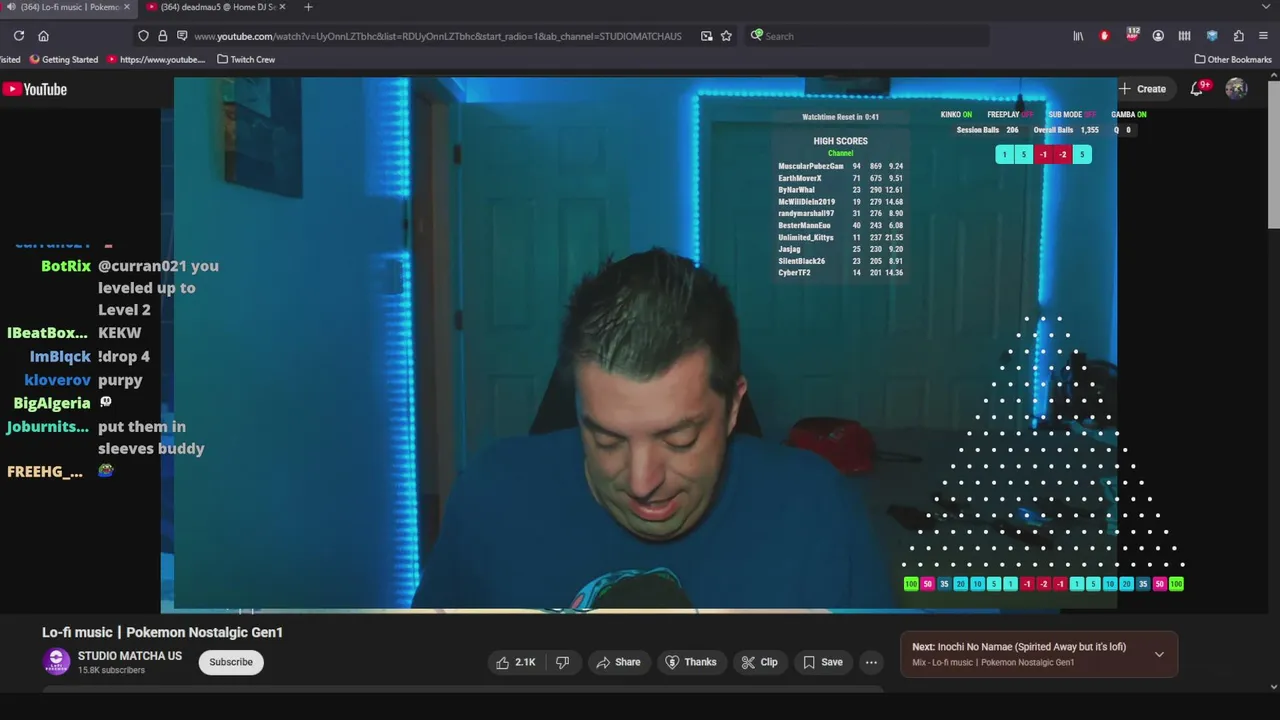
Task: Click the URL address bar
Action: tap(437, 36)
